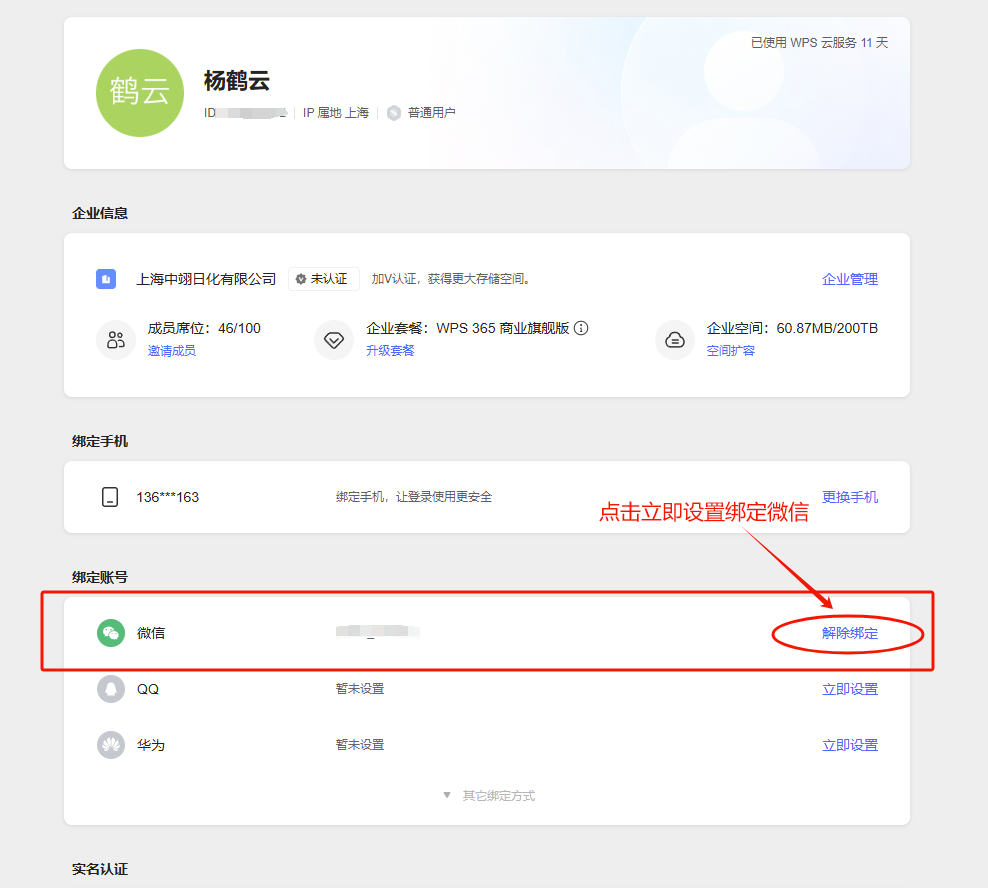Click the 普通用户 label

[x=432, y=113]
